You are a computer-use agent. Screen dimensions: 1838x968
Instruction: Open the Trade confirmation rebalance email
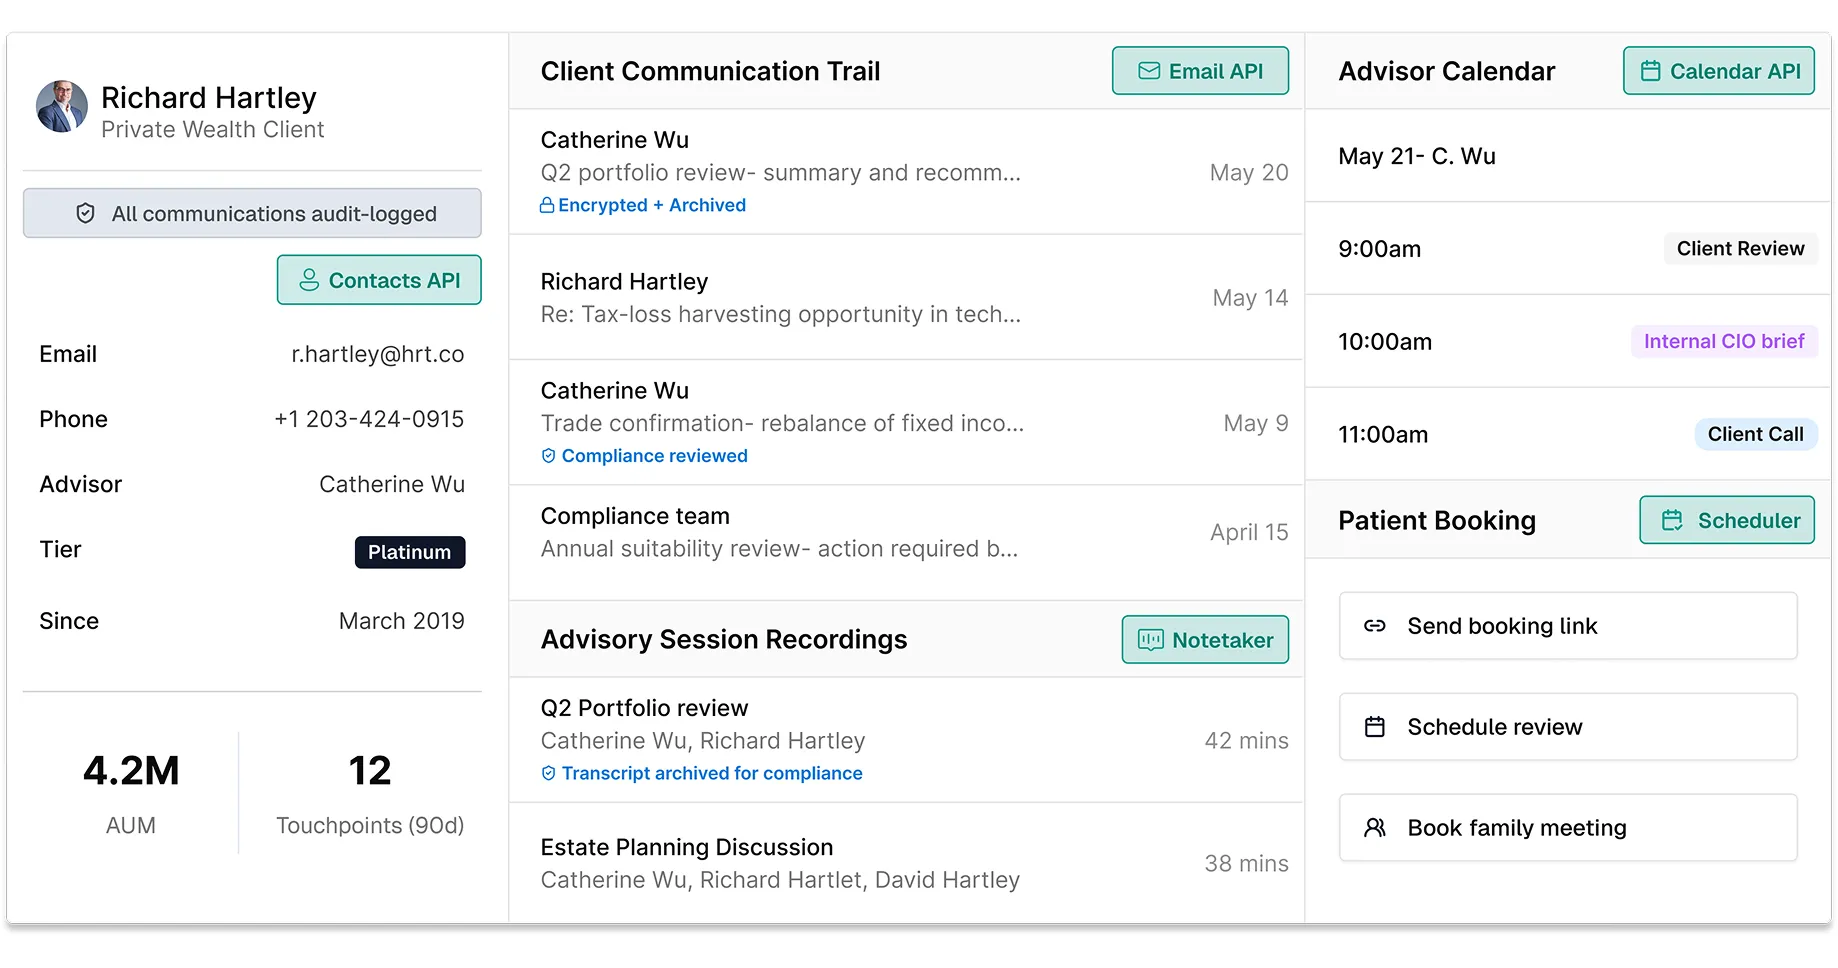(906, 423)
